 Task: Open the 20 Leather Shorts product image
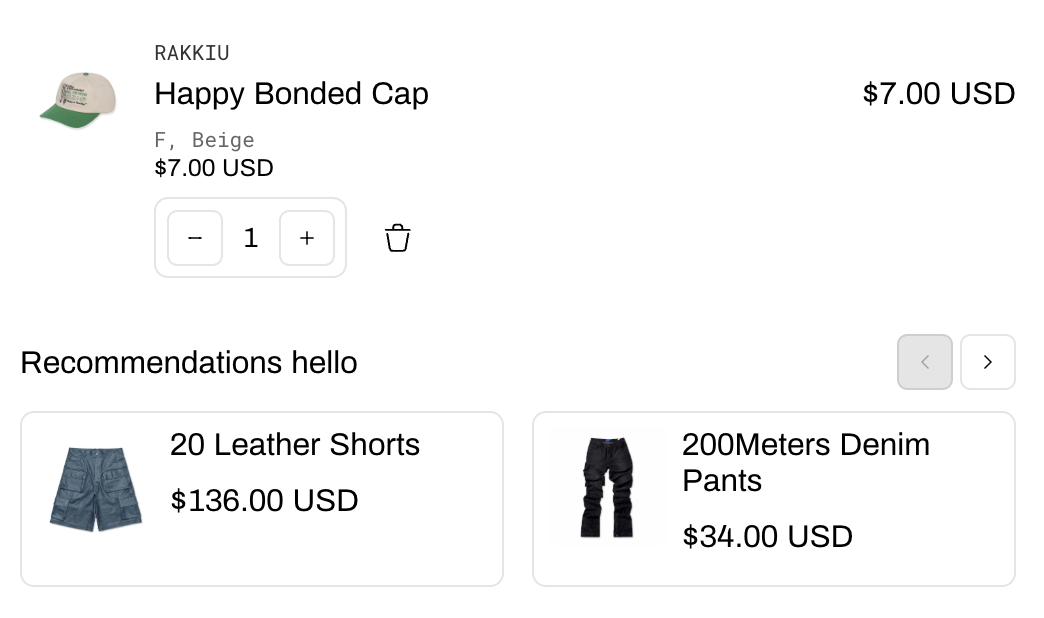coord(96,489)
